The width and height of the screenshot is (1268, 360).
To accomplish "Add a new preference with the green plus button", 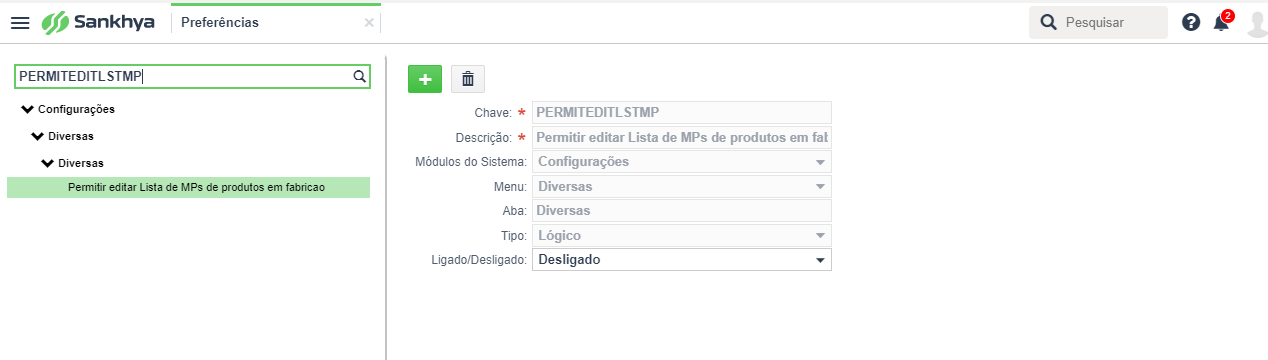I will click(425, 79).
